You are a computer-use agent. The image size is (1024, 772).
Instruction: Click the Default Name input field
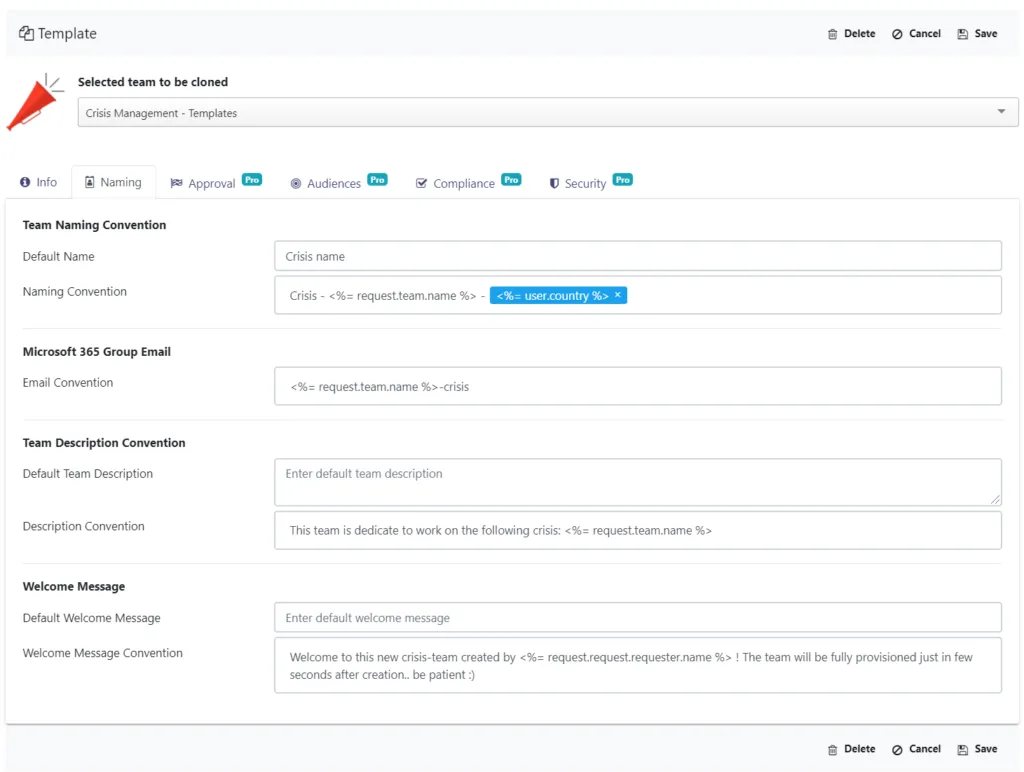(x=637, y=256)
